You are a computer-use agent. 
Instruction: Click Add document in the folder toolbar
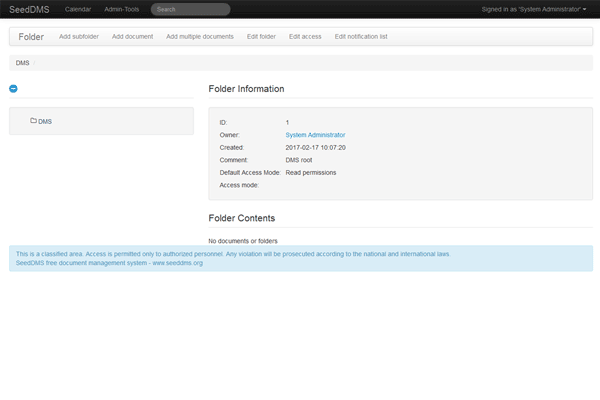point(132,36)
